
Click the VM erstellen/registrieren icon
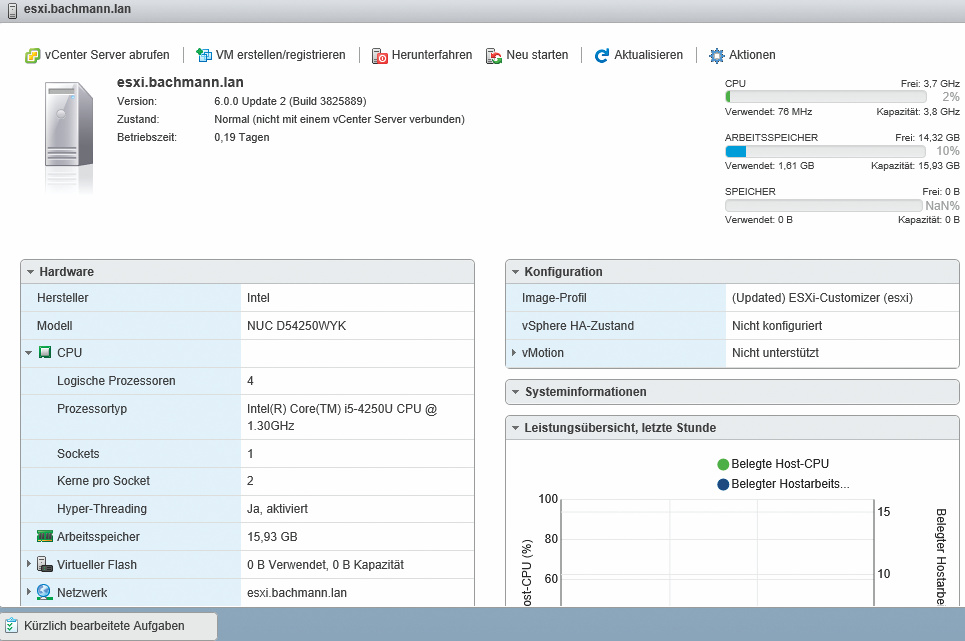(x=204, y=55)
